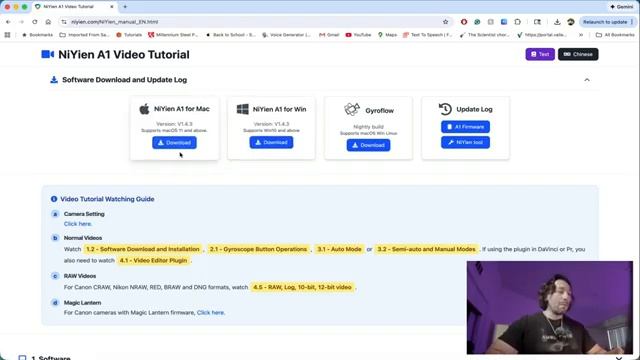Click the info icon beside Video Tutorial Watching Guide
This screenshot has width=640, height=360.
point(54,199)
